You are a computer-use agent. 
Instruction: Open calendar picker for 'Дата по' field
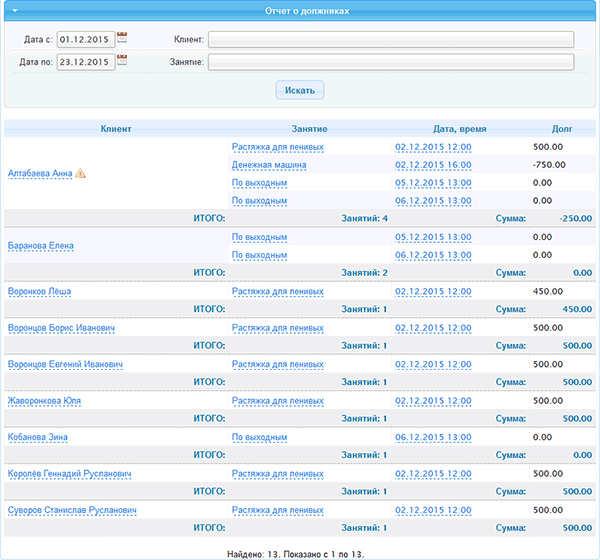[122, 60]
